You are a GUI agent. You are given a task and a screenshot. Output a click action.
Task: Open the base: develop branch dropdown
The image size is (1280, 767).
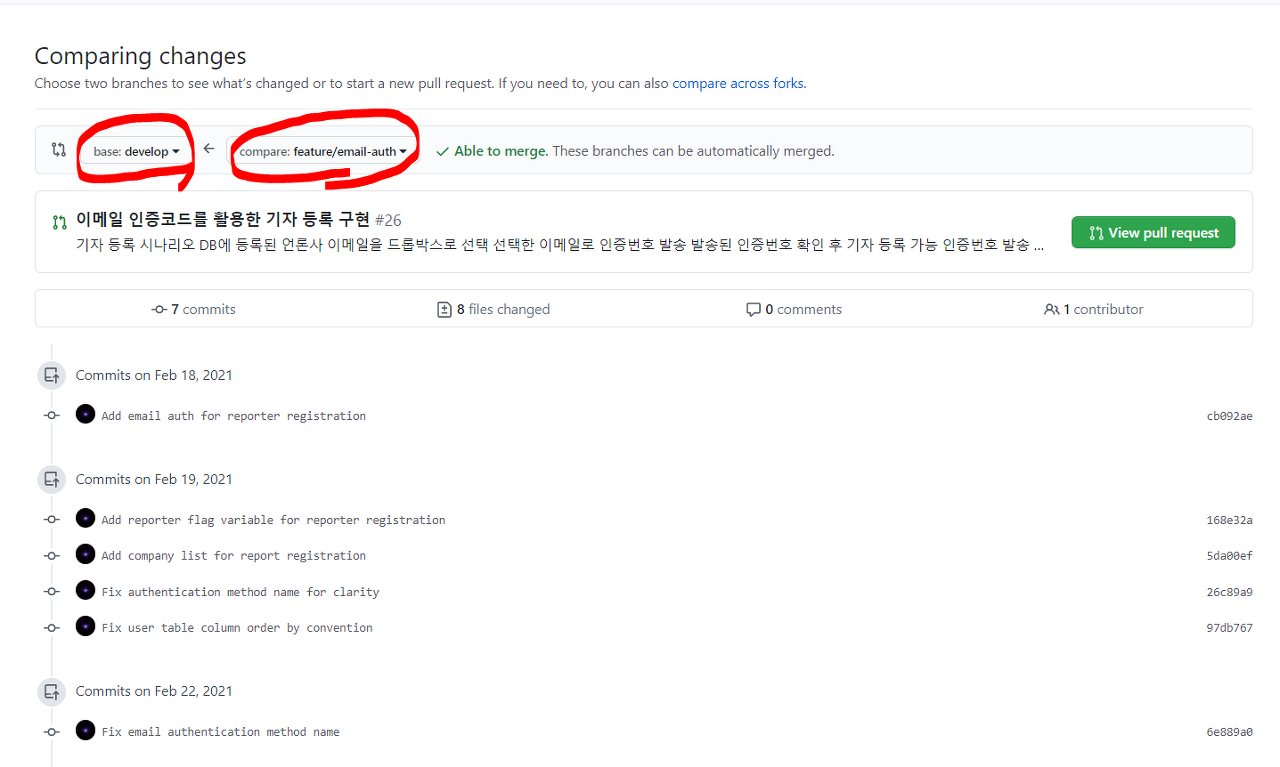pos(136,152)
